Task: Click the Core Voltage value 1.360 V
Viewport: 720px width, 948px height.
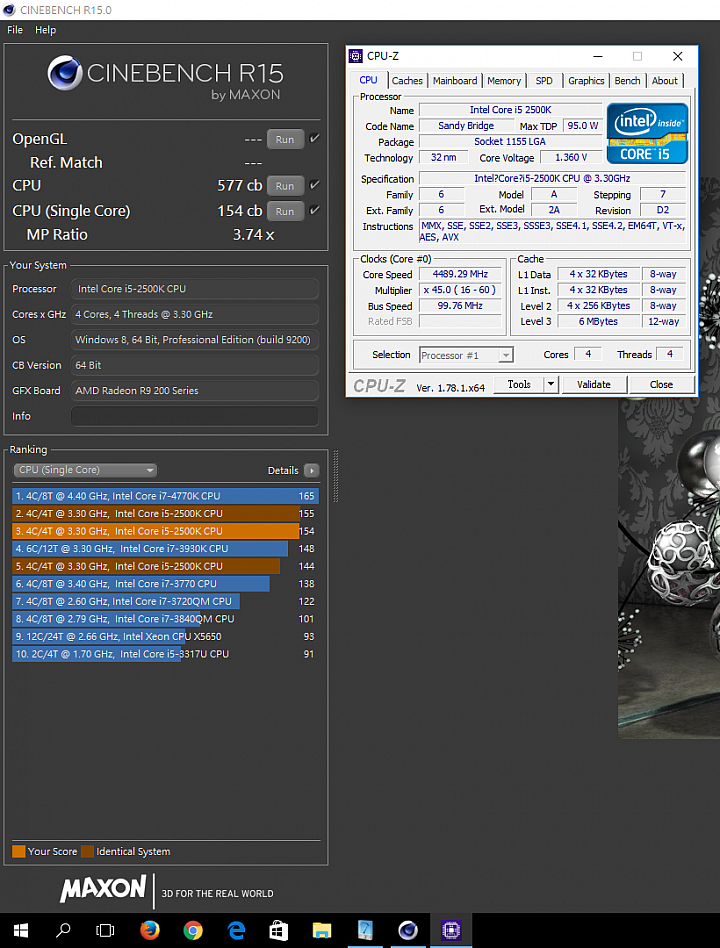Action: click(x=571, y=157)
